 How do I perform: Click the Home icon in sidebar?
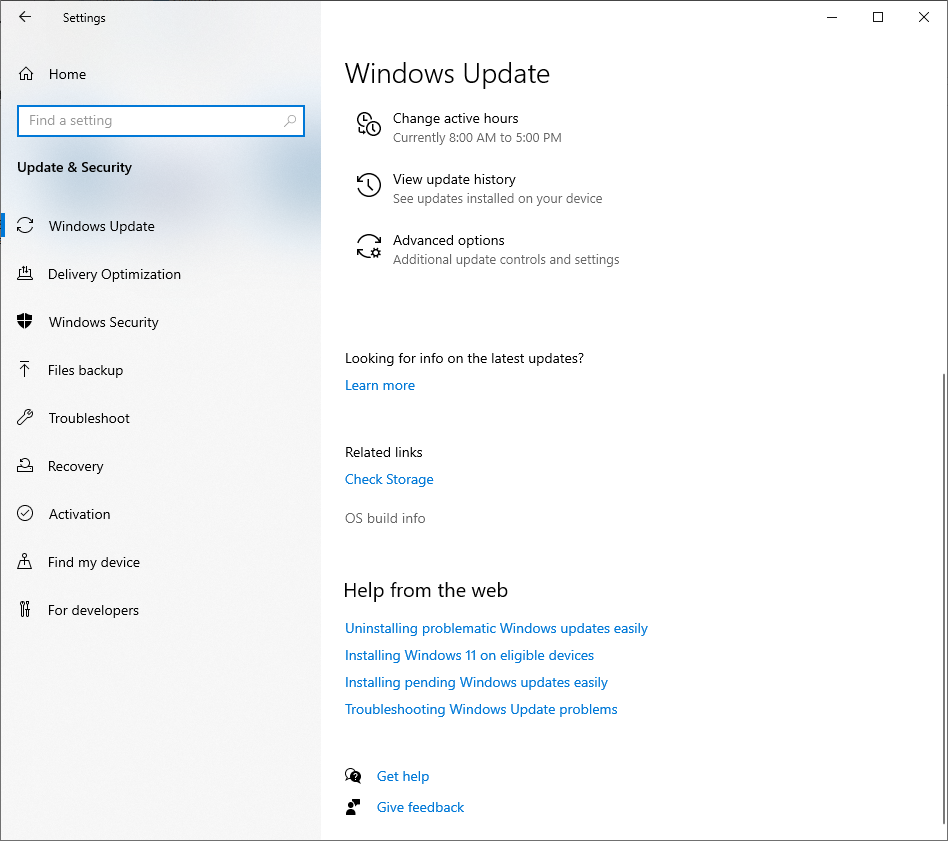26,74
